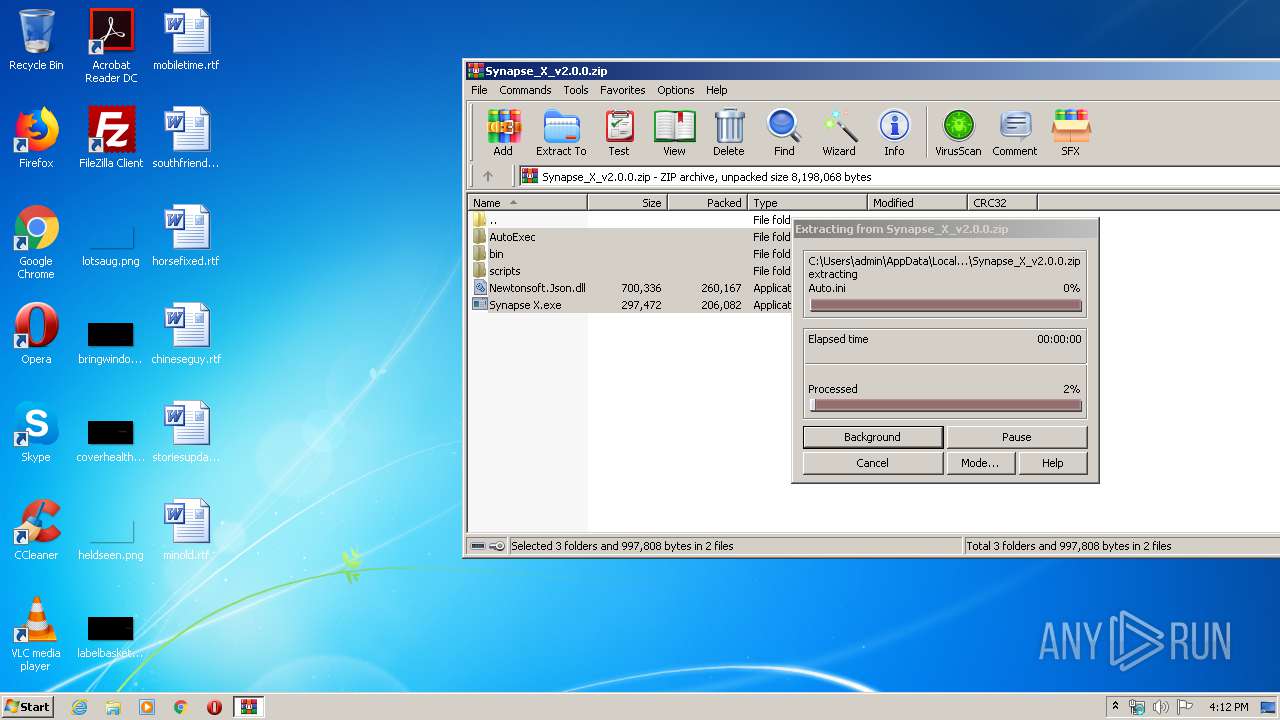Open the Find magnifier tool
This screenshot has height=720, width=1280.
point(784,134)
